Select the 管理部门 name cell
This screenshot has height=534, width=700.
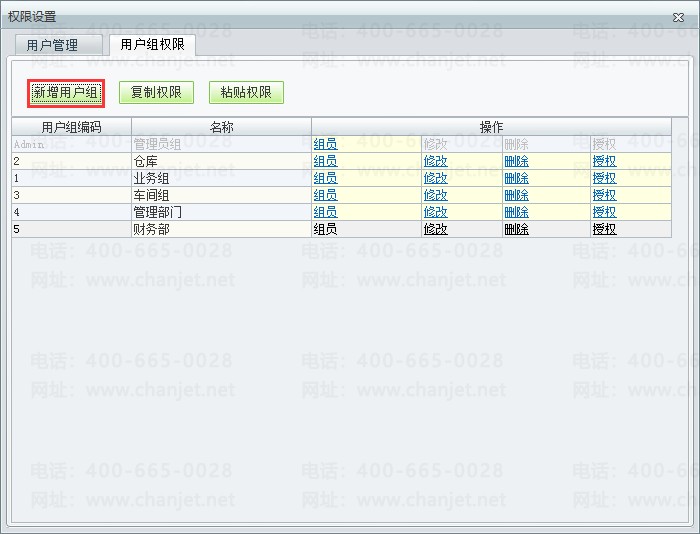[221, 212]
